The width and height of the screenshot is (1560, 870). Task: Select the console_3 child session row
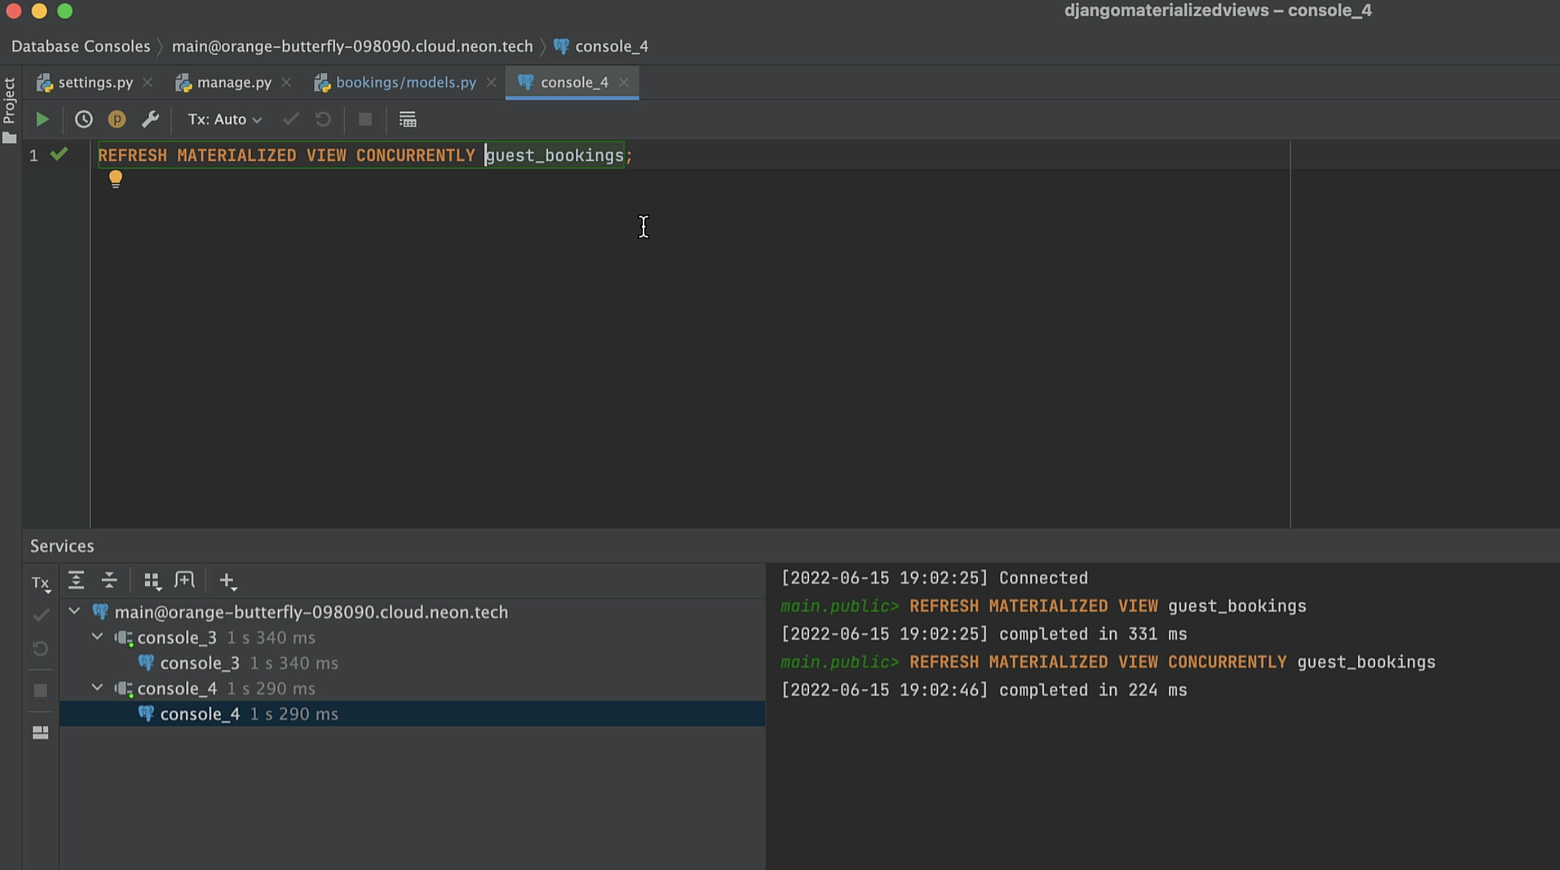(x=412, y=663)
